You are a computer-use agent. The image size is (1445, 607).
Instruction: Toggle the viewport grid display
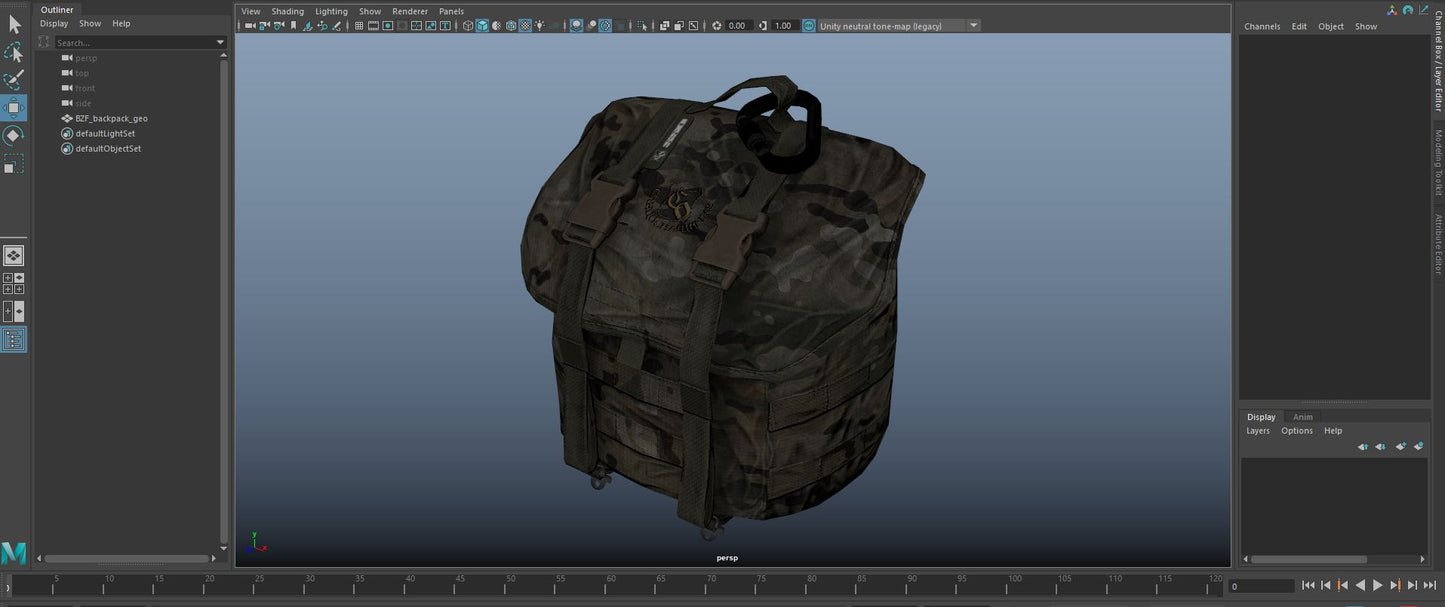[x=359, y=26]
